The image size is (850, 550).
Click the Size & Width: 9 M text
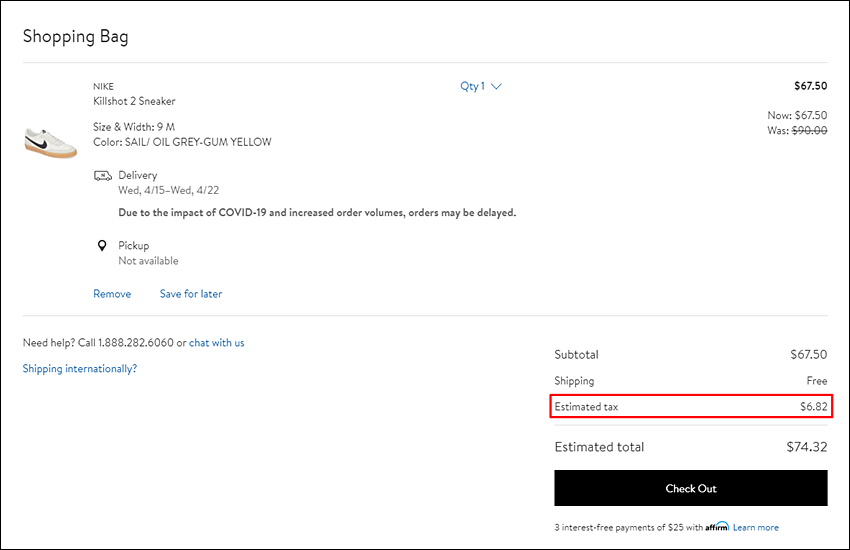(134, 127)
